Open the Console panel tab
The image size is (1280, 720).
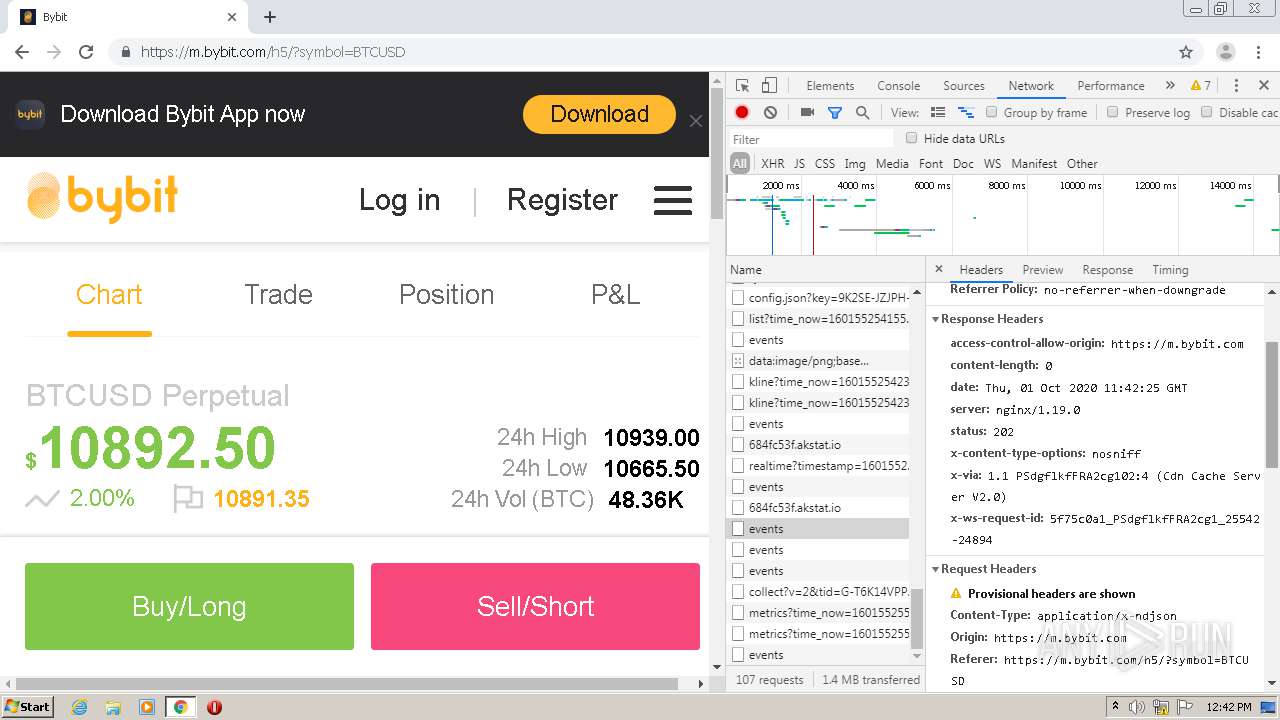(898, 86)
